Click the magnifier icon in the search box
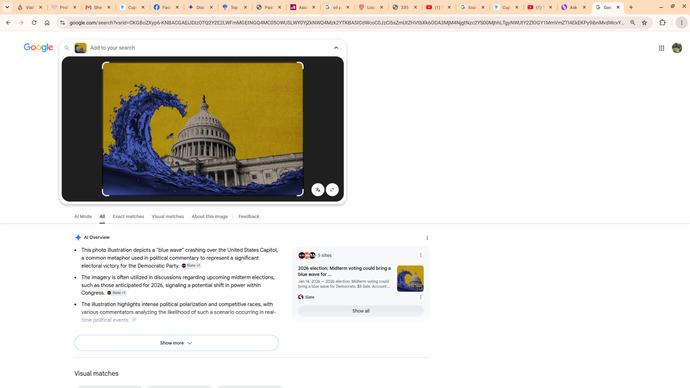Image resolution: width=690 pixels, height=388 pixels. coord(67,48)
